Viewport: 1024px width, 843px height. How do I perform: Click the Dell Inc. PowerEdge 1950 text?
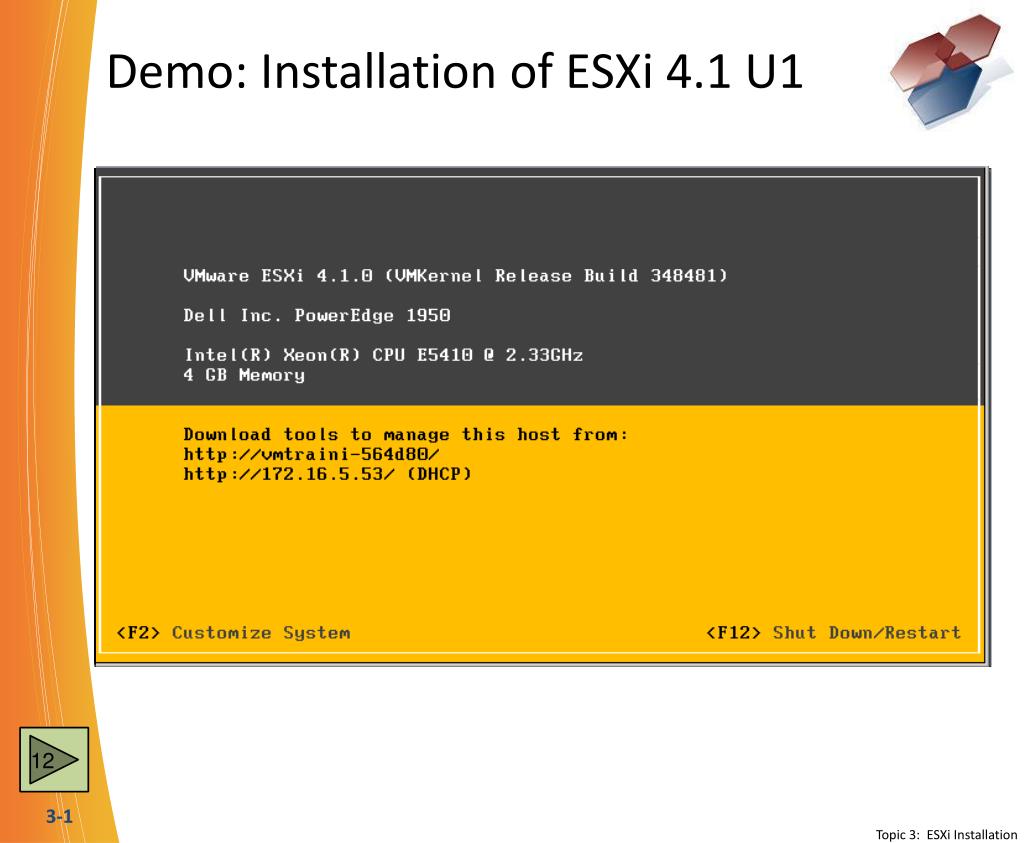click(317, 315)
